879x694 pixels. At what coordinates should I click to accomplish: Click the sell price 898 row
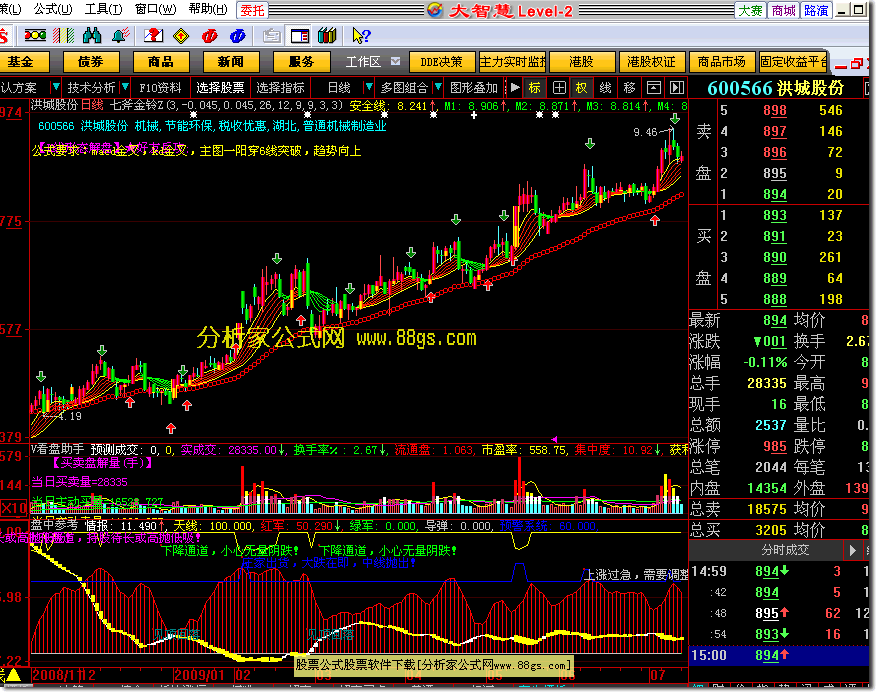click(x=779, y=110)
